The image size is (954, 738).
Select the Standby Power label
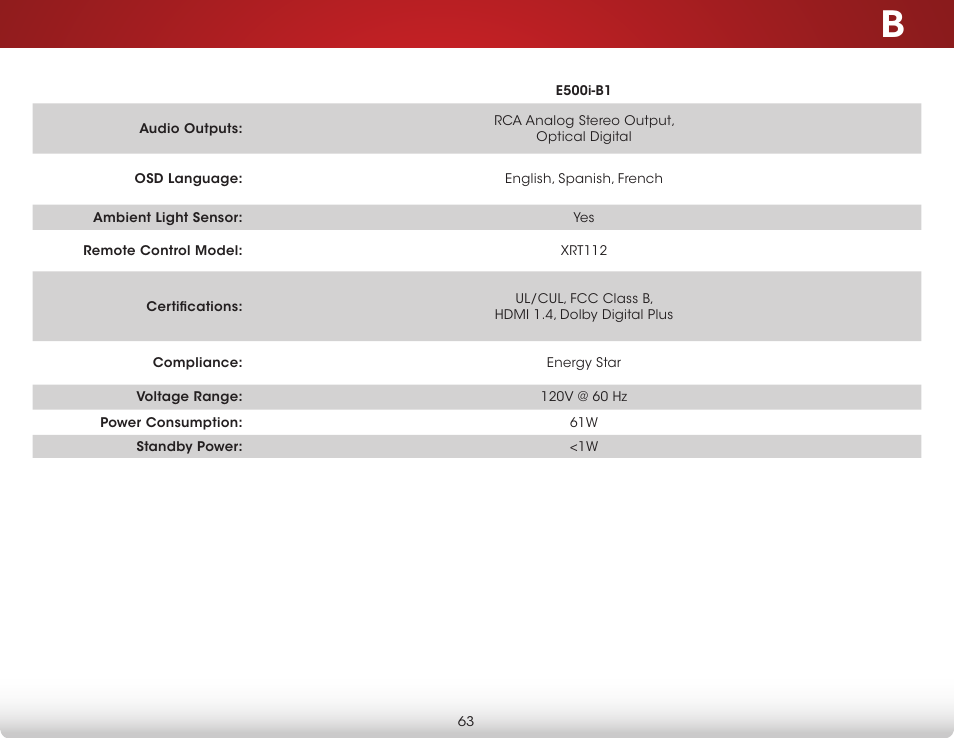pyautogui.click(x=189, y=446)
